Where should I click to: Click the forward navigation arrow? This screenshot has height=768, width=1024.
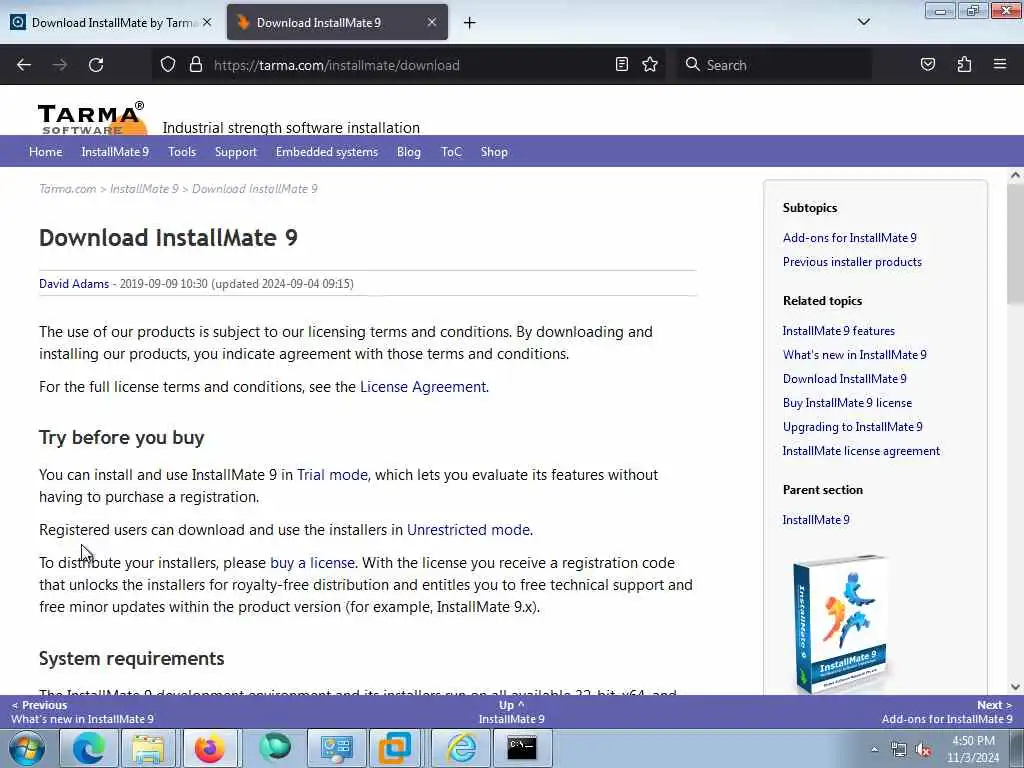pos(60,65)
